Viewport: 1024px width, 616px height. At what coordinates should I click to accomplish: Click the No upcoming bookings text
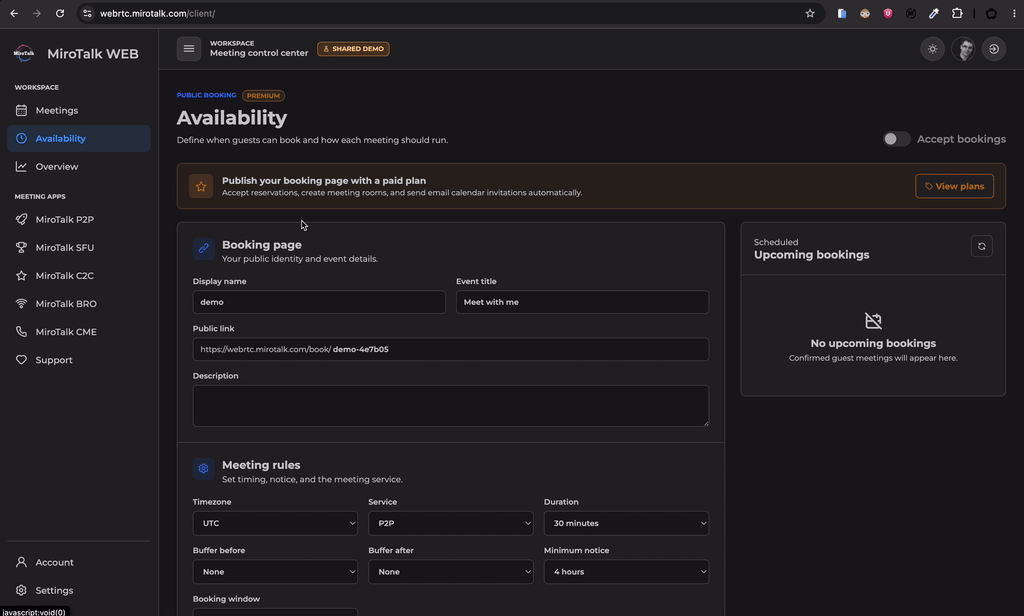coord(873,344)
